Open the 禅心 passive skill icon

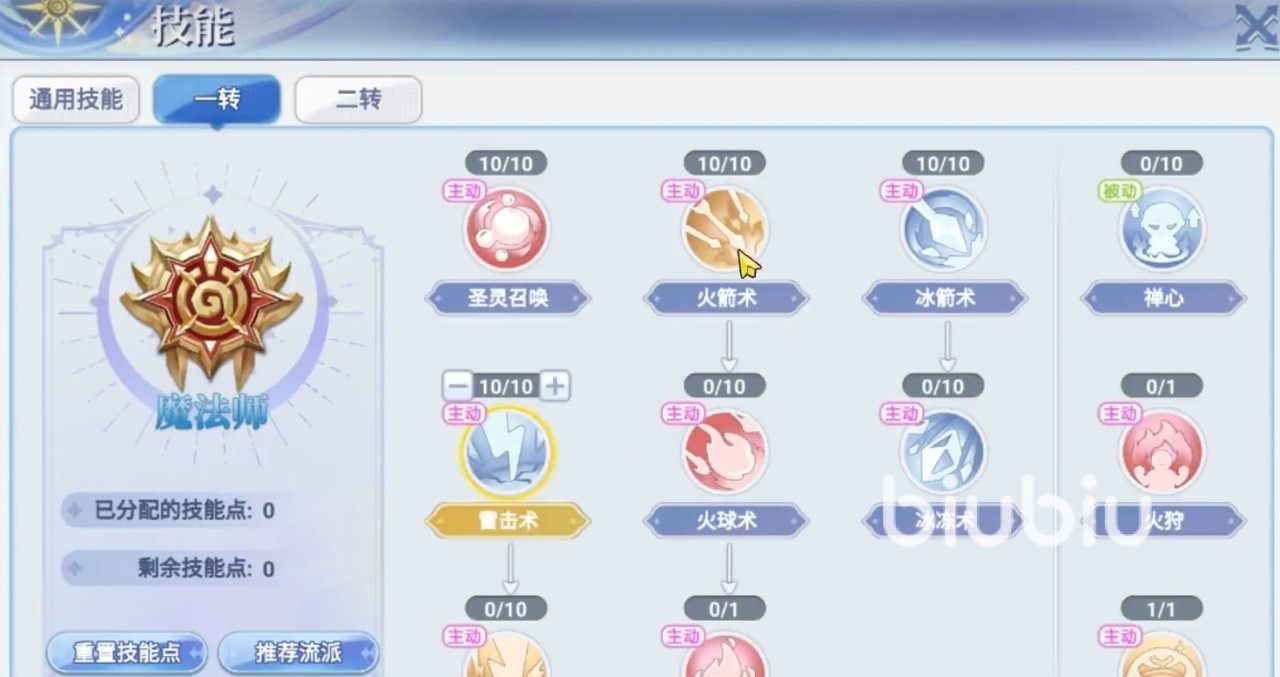click(1163, 229)
